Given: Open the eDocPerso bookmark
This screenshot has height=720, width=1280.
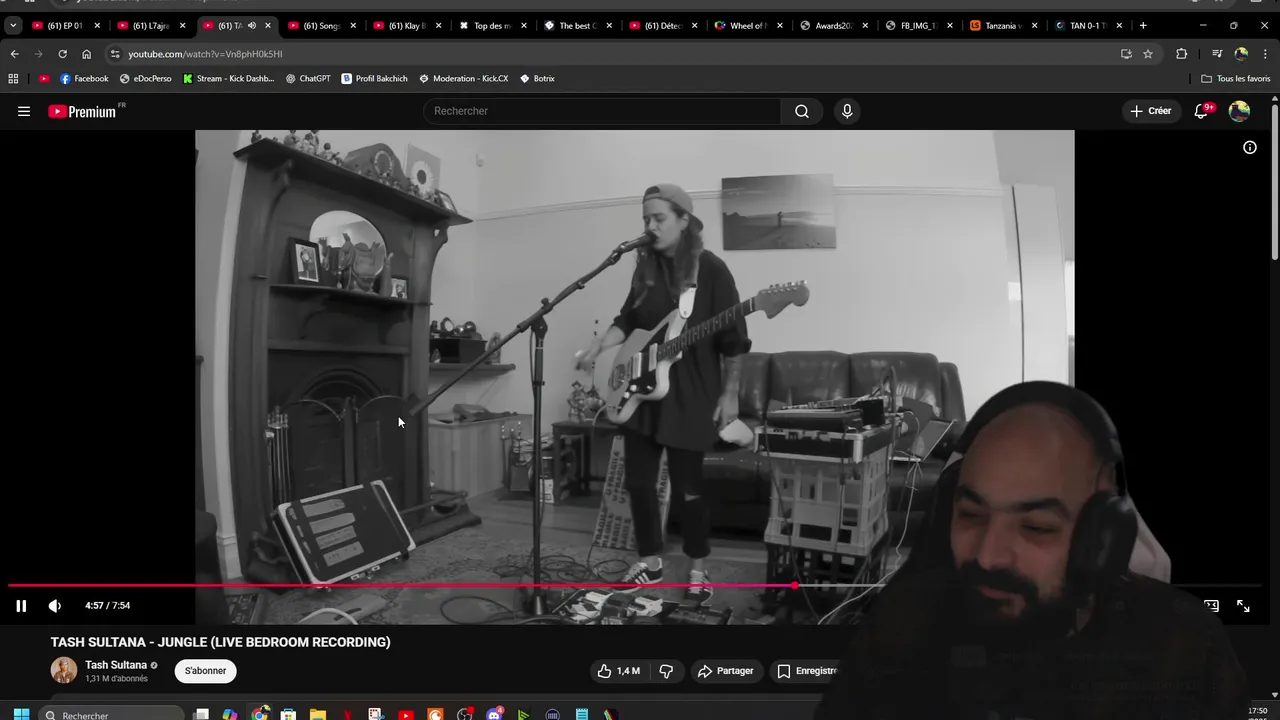Looking at the screenshot, I should (145, 78).
